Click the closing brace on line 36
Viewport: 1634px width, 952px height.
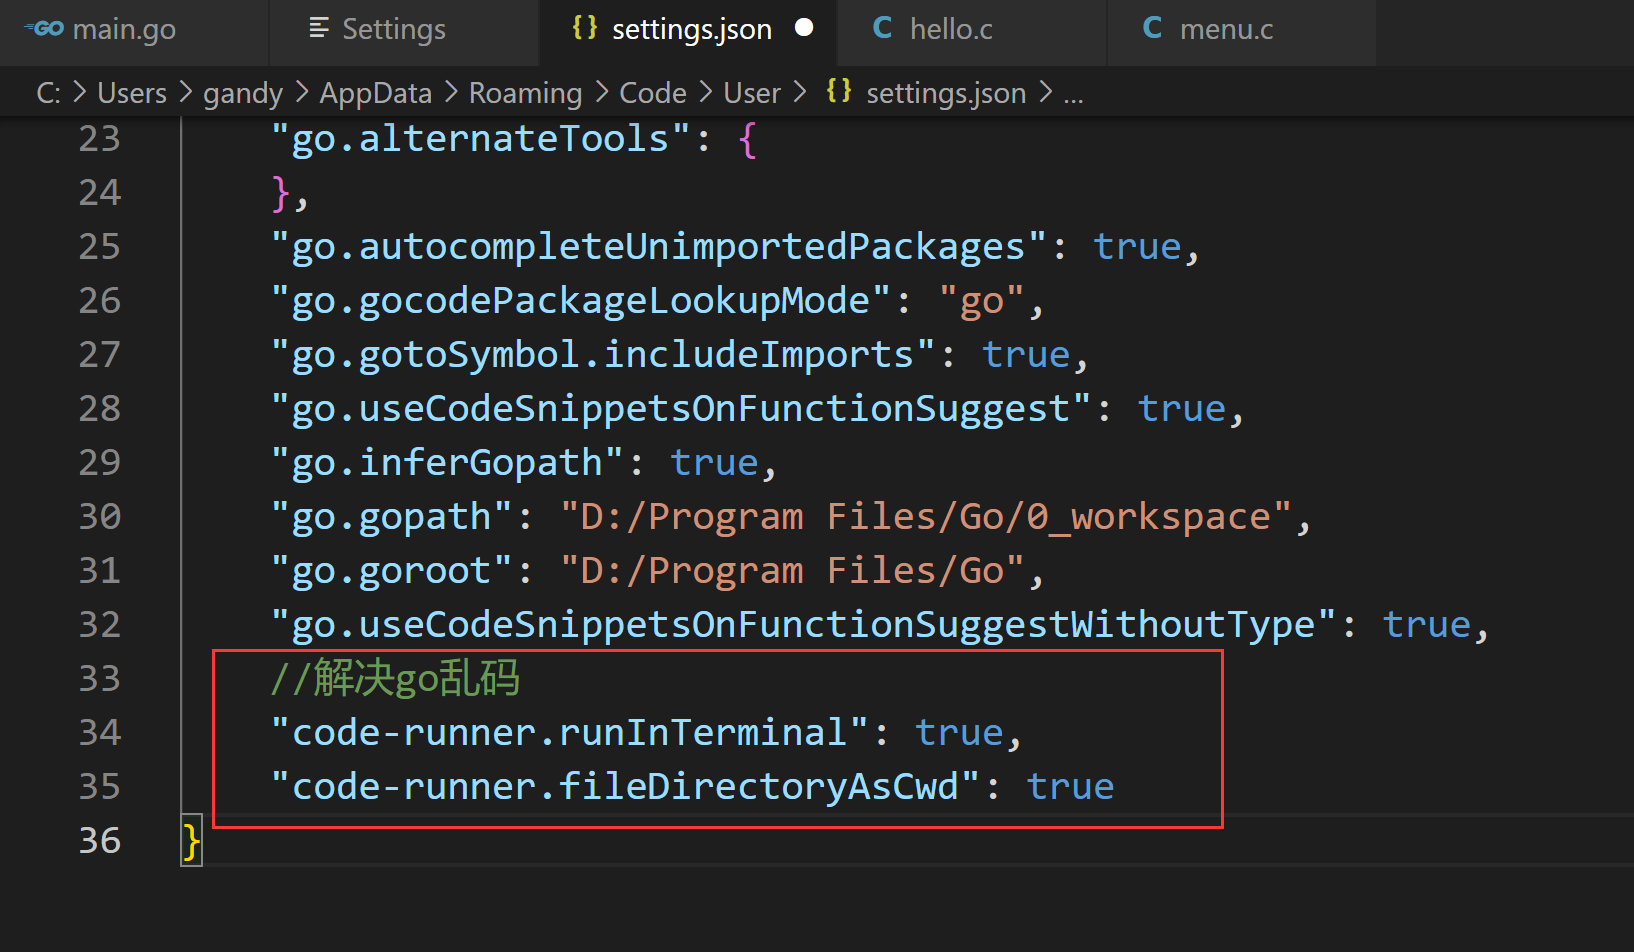tap(191, 841)
